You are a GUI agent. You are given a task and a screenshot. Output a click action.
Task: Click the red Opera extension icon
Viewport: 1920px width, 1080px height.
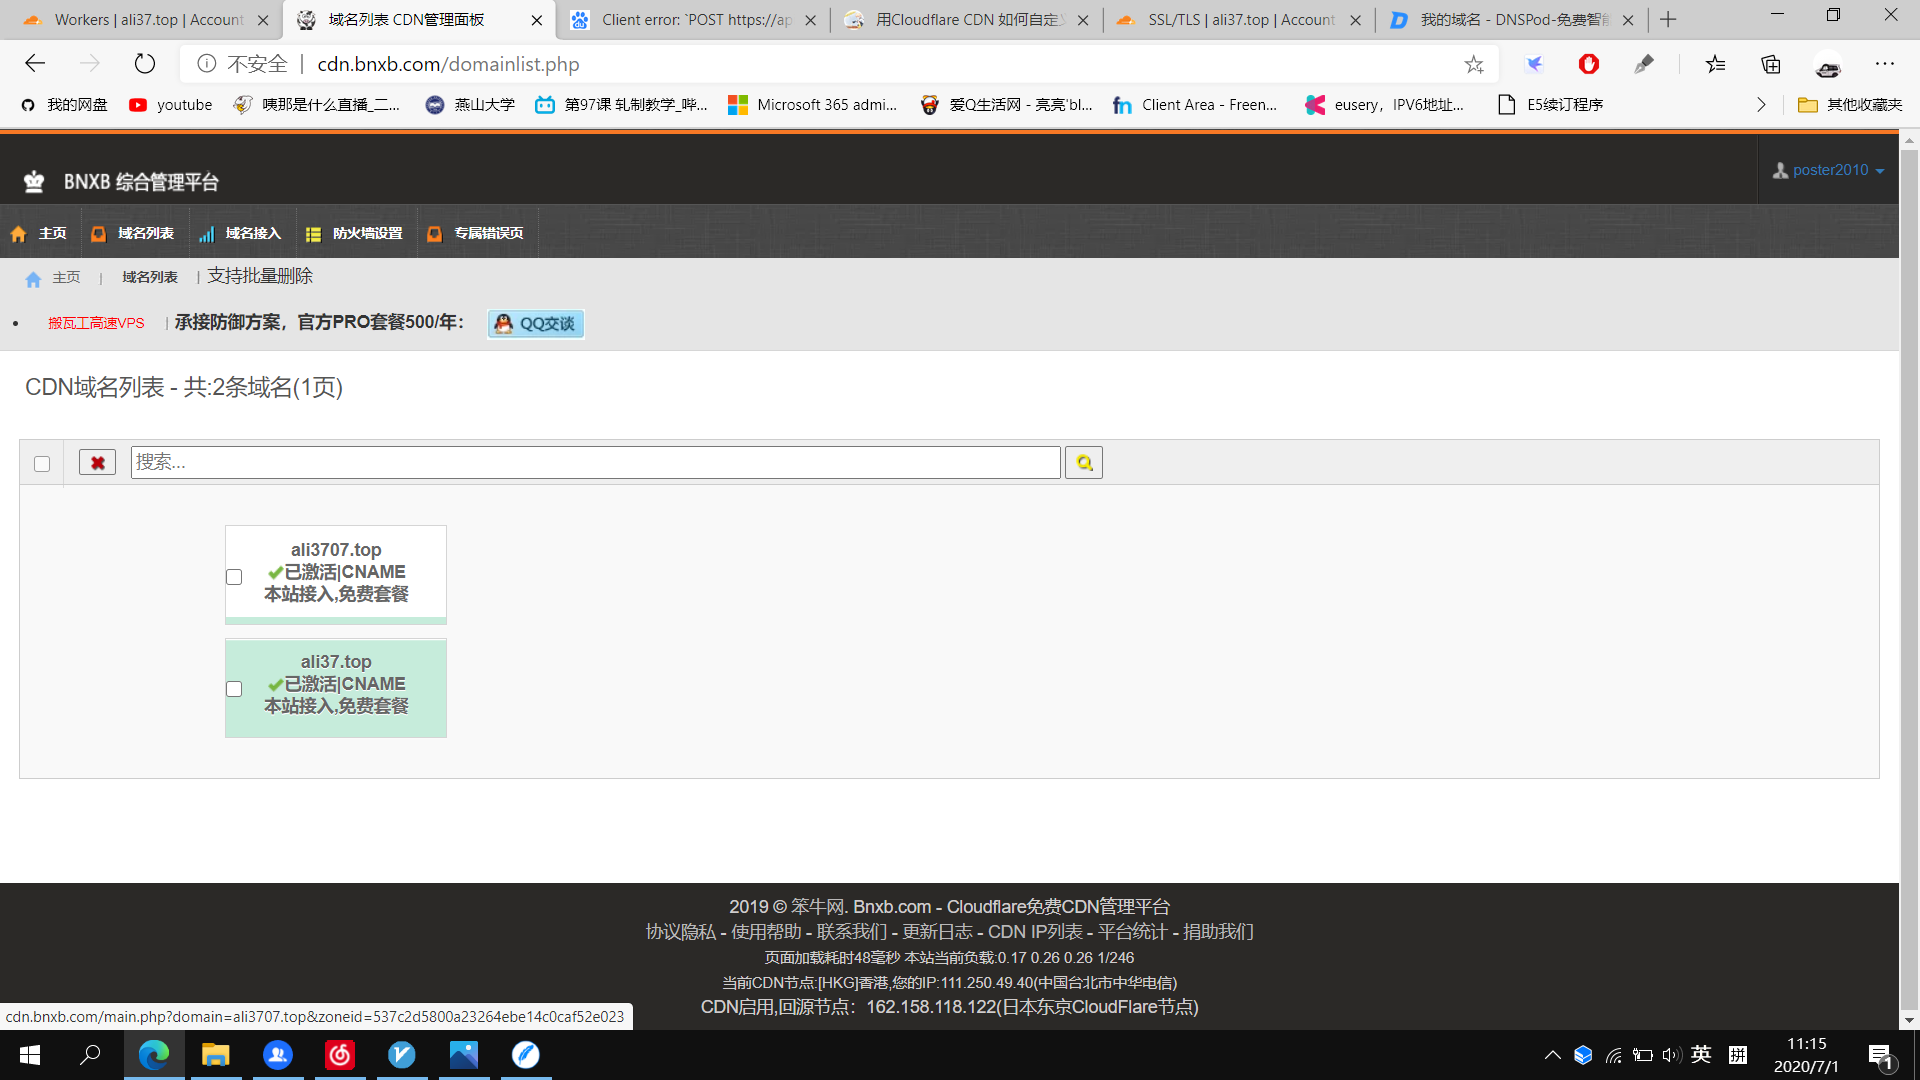point(1589,65)
